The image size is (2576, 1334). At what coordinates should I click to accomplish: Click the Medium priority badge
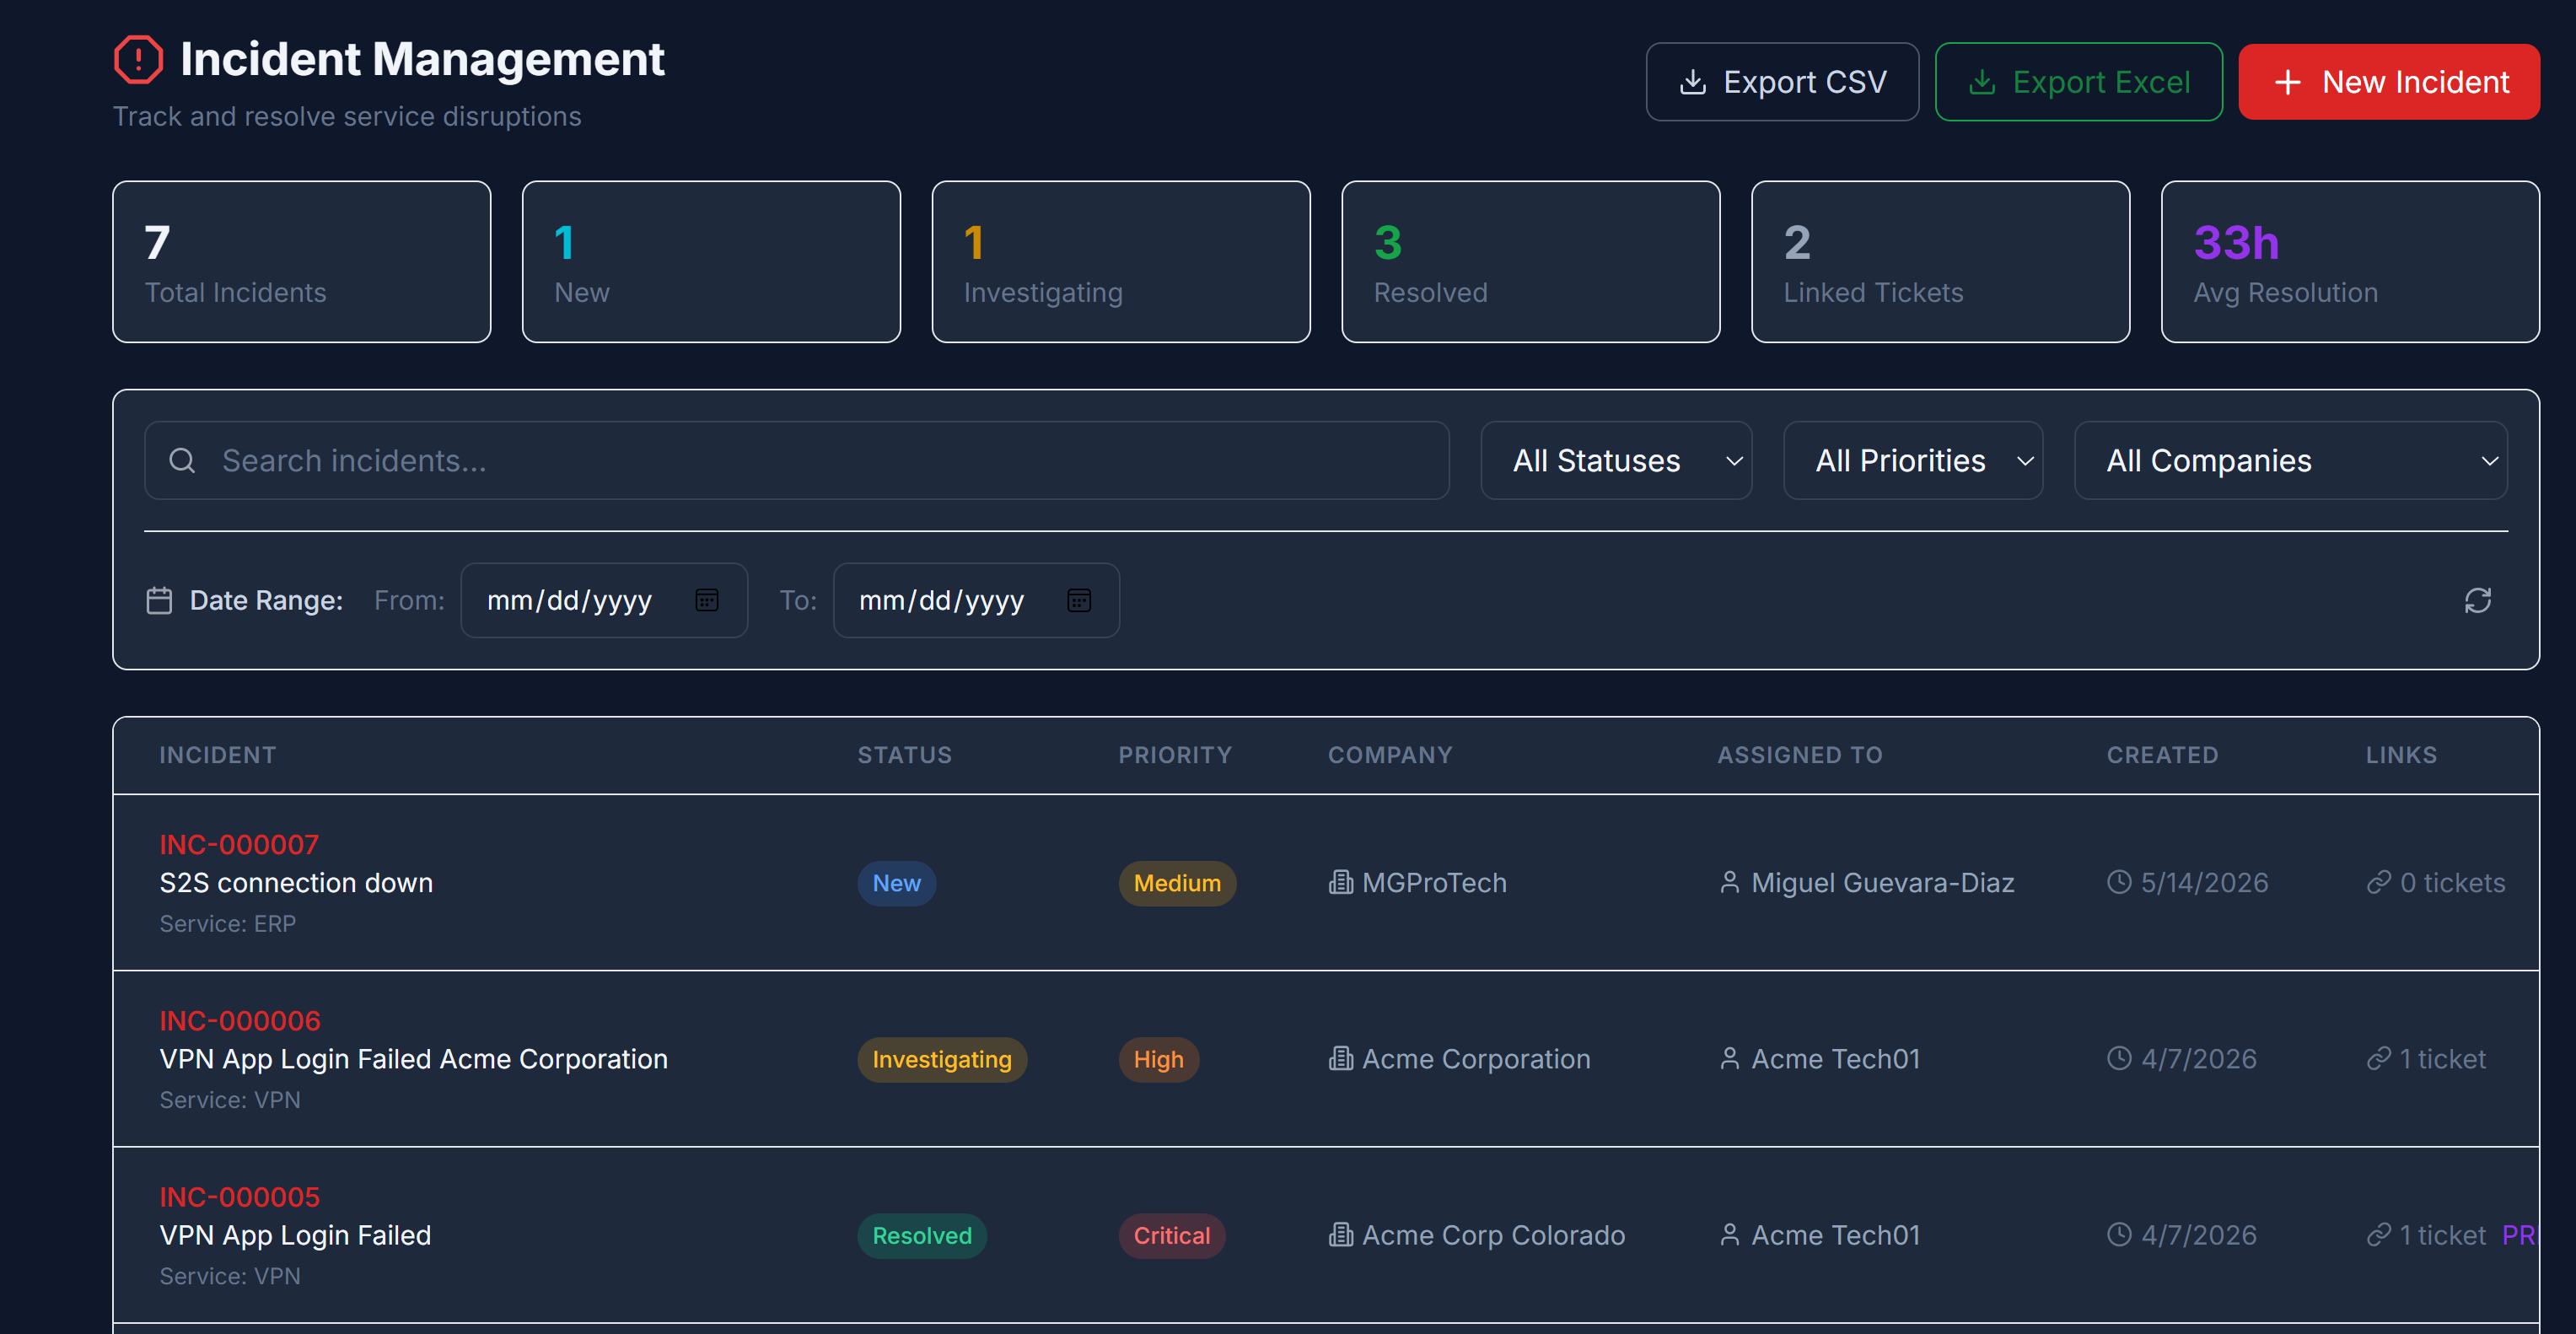click(1177, 883)
